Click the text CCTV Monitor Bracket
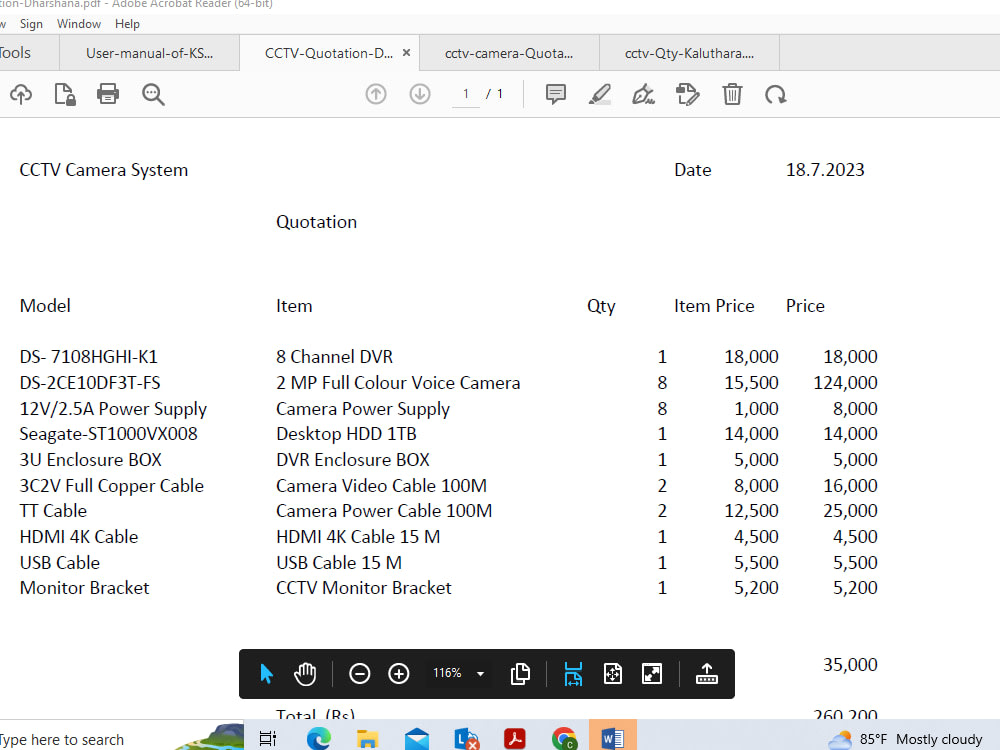Image resolution: width=1000 pixels, height=750 pixels. click(364, 587)
